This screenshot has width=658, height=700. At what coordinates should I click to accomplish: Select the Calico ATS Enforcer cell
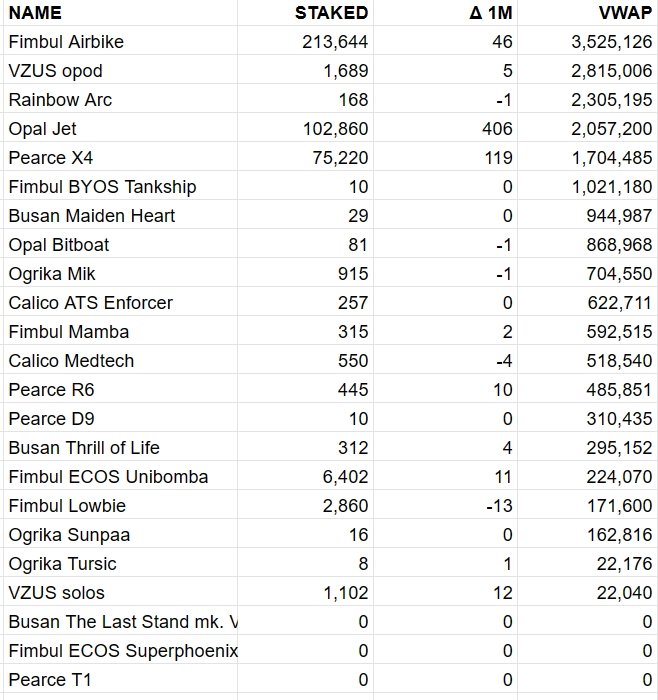pos(90,303)
